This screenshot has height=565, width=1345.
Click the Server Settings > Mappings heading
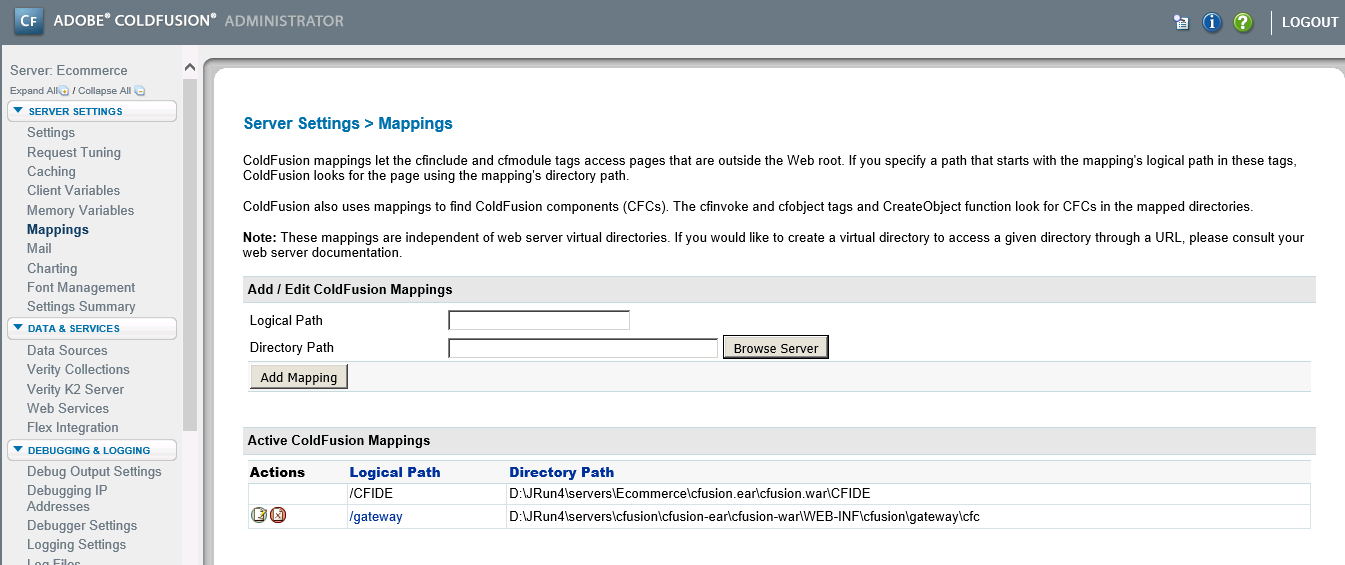click(348, 124)
